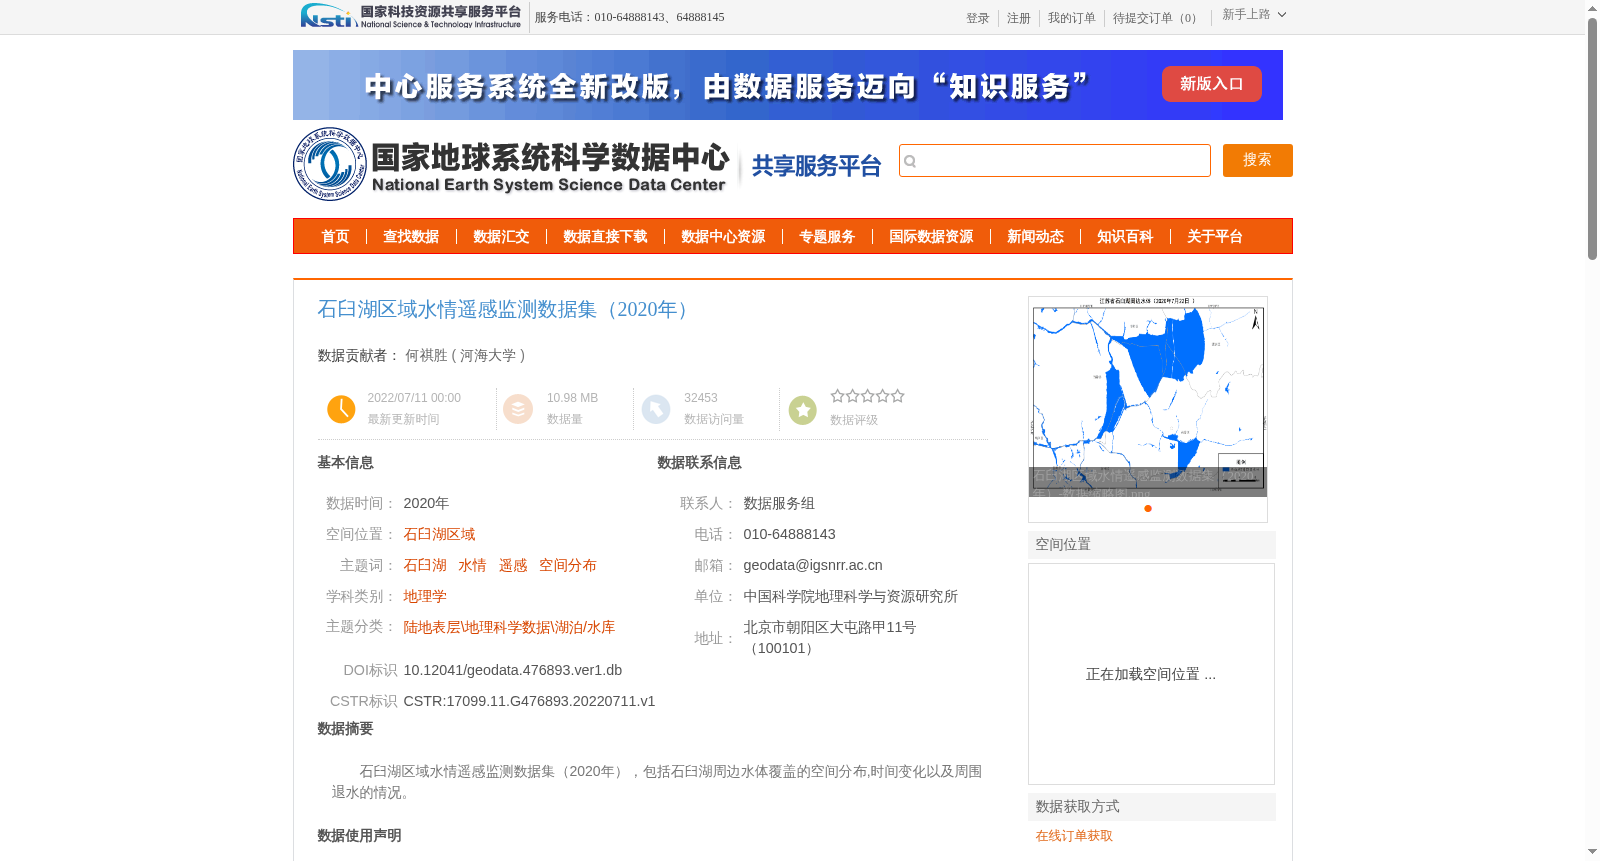Image resolution: width=1600 pixels, height=861 pixels.
Task: Click the 石臼湖 keyword link
Action: pos(425,566)
